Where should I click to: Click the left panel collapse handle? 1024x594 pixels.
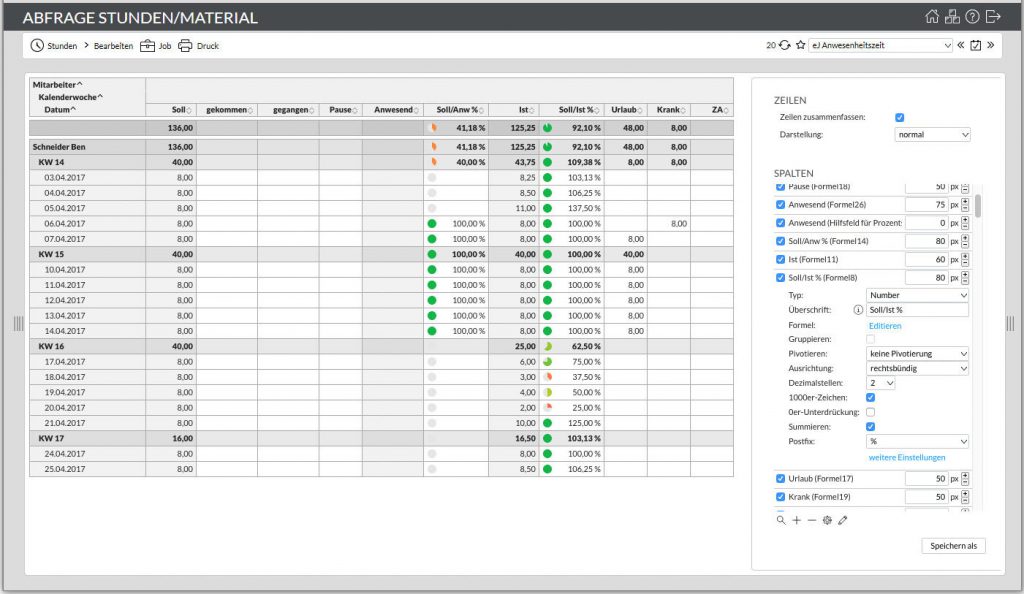(x=18, y=323)
